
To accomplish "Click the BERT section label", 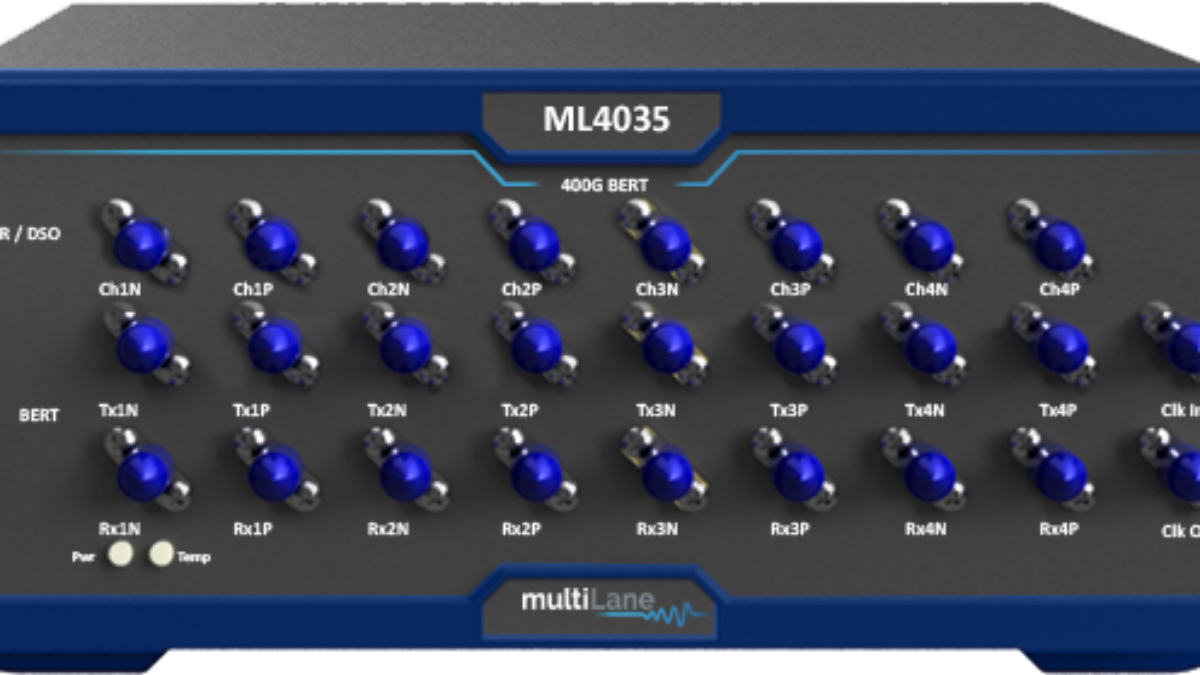I will click(x=39, y=415).
